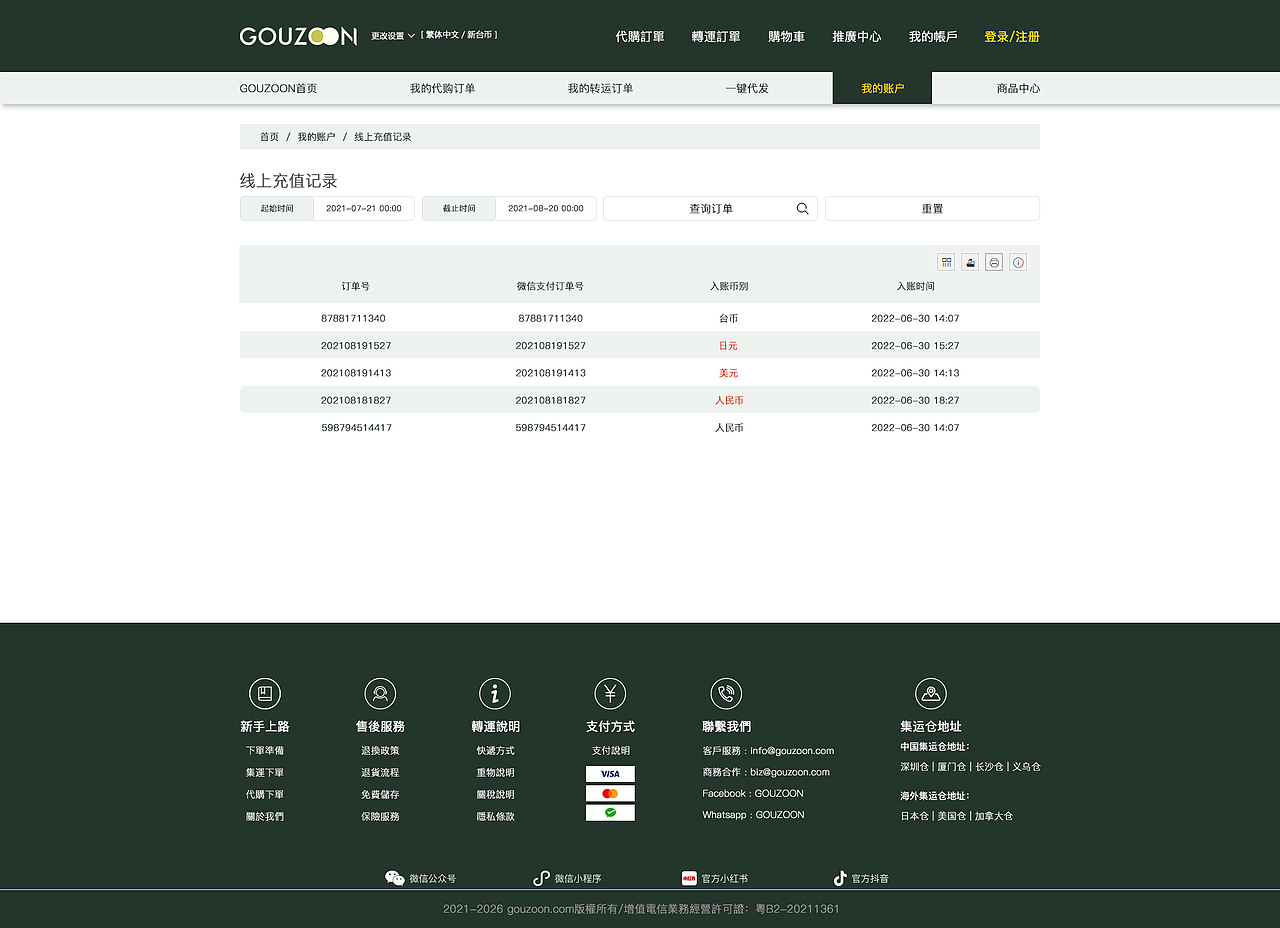Click the red 美元 currency cell
This screenshot has height=928, width=1280.
(x=728, y=373)
